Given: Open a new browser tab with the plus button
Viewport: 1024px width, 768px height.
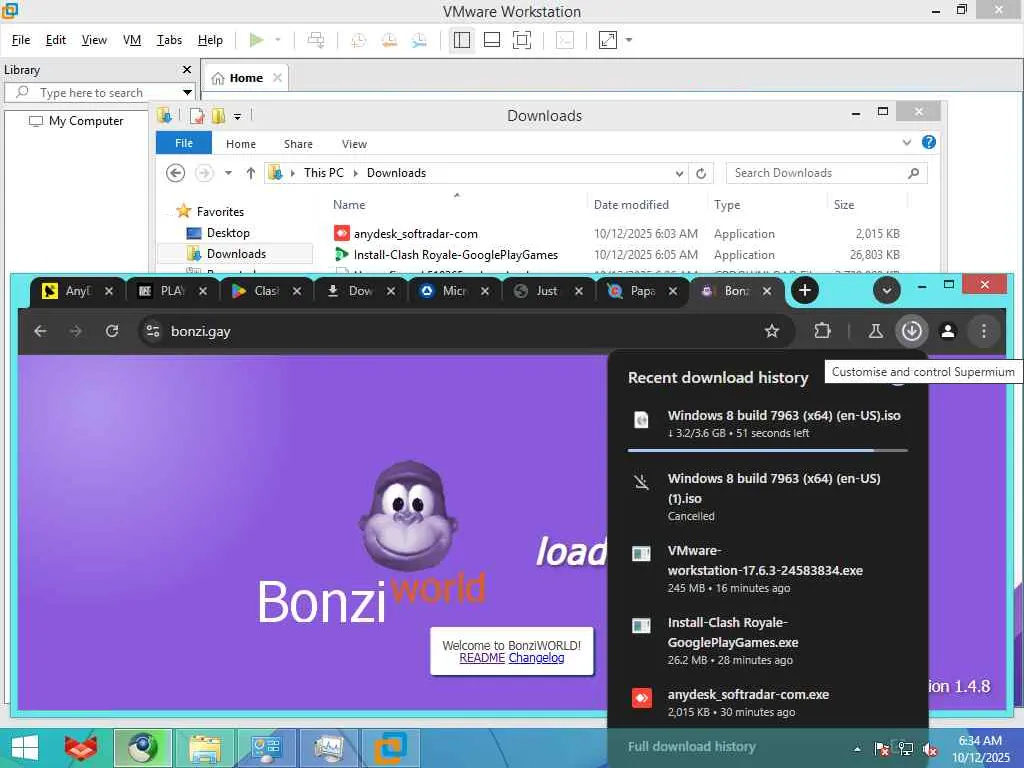Looking at the screenshot, I should pos(805,291).
